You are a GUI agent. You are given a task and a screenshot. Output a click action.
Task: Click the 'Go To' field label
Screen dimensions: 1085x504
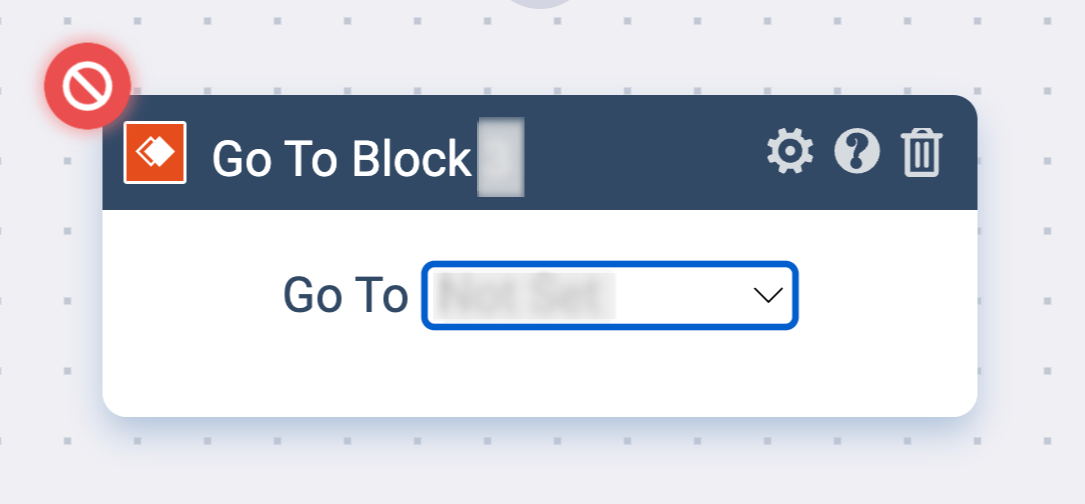[345, 296]
